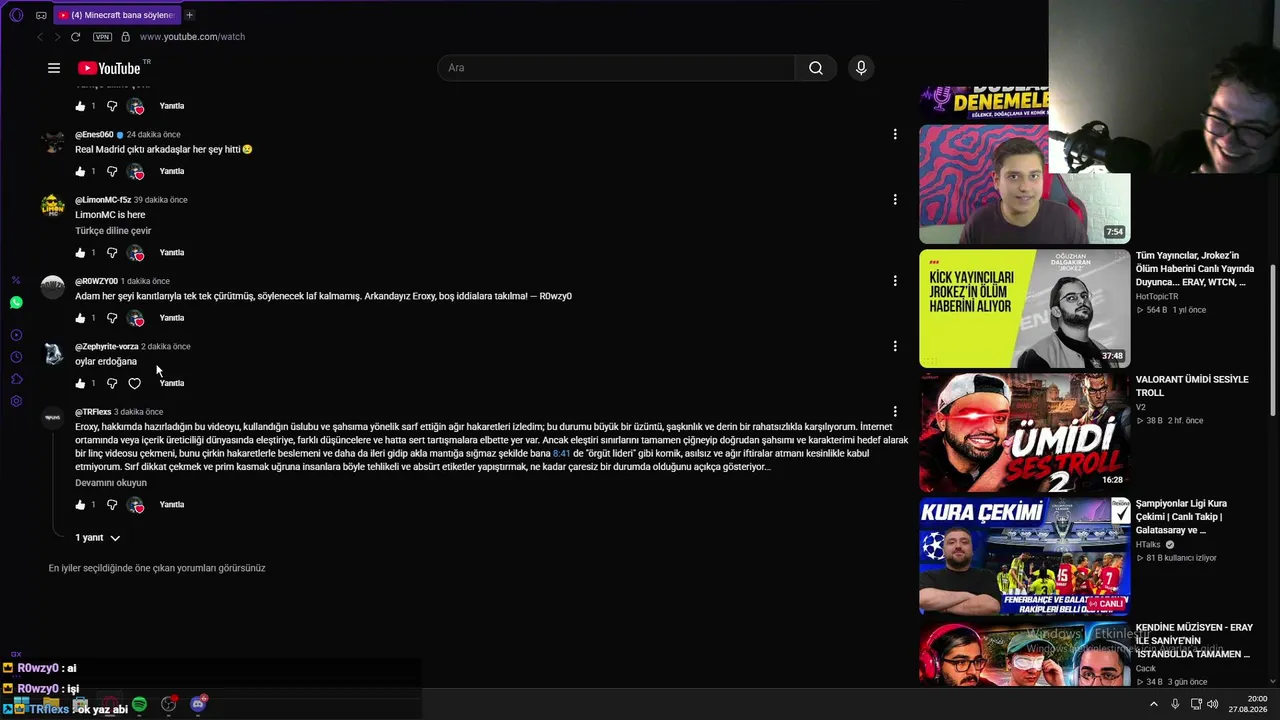
Task: Open options menu for @LimonMC-f5z comment
Action: [895, 199]
